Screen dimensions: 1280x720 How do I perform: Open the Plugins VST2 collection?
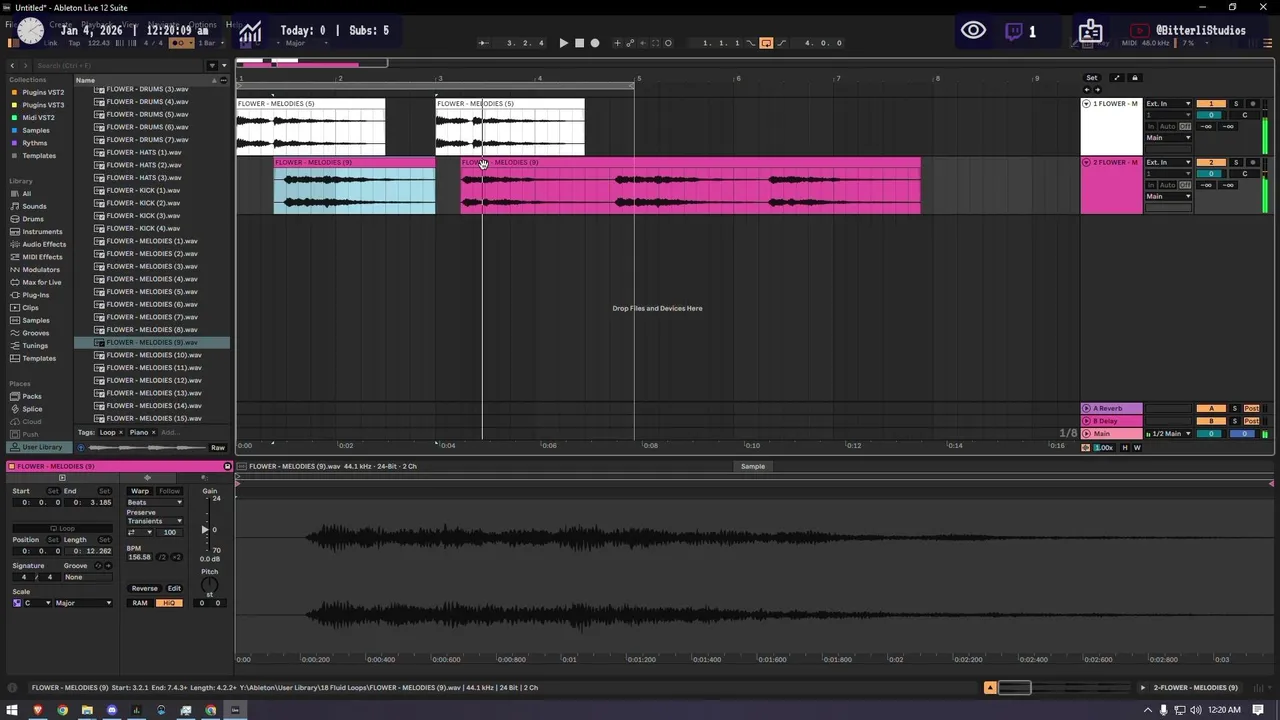tap(42, 92)
